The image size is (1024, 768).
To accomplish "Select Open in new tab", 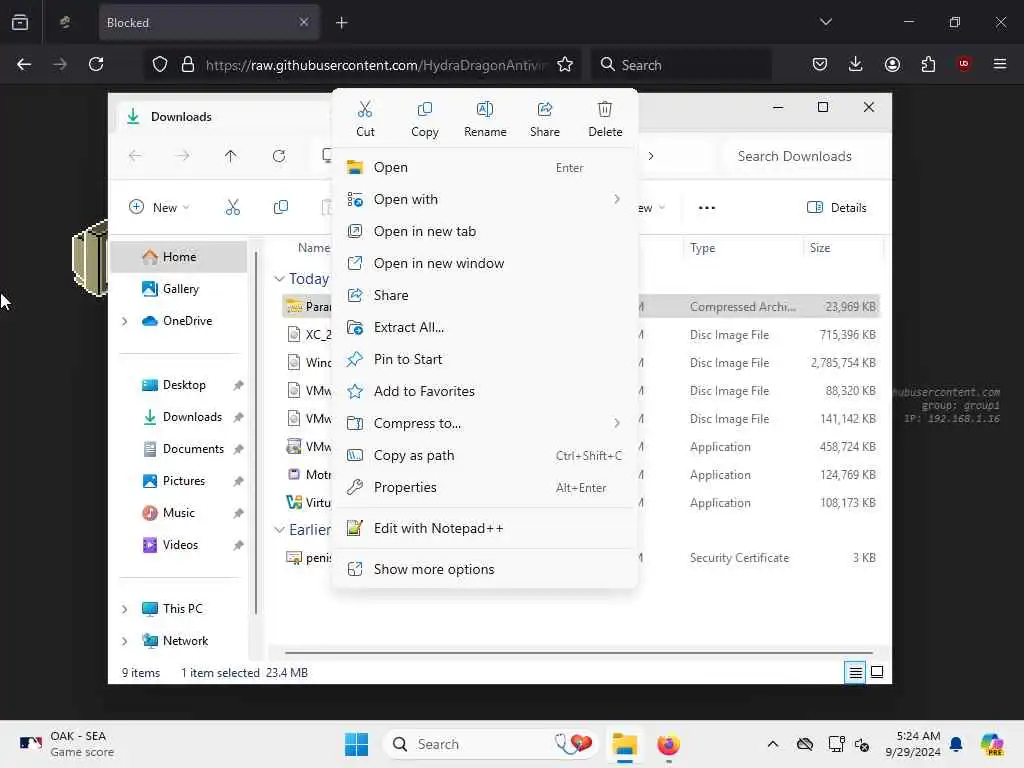I will tap(485, 231).
